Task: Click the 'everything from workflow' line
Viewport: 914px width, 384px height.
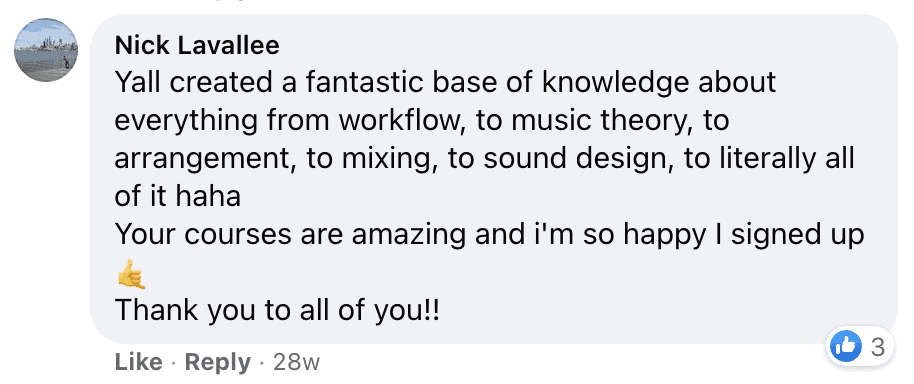Action: (422, 121)
